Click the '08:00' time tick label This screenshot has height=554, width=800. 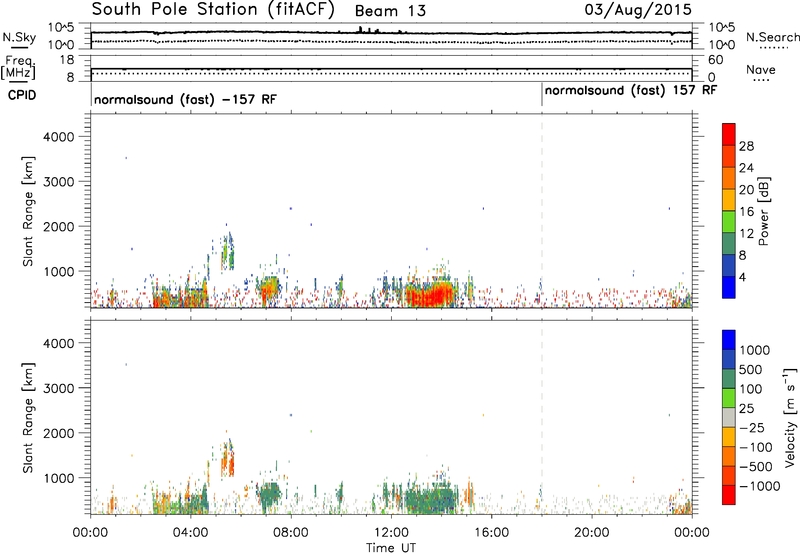pos(291,533)
